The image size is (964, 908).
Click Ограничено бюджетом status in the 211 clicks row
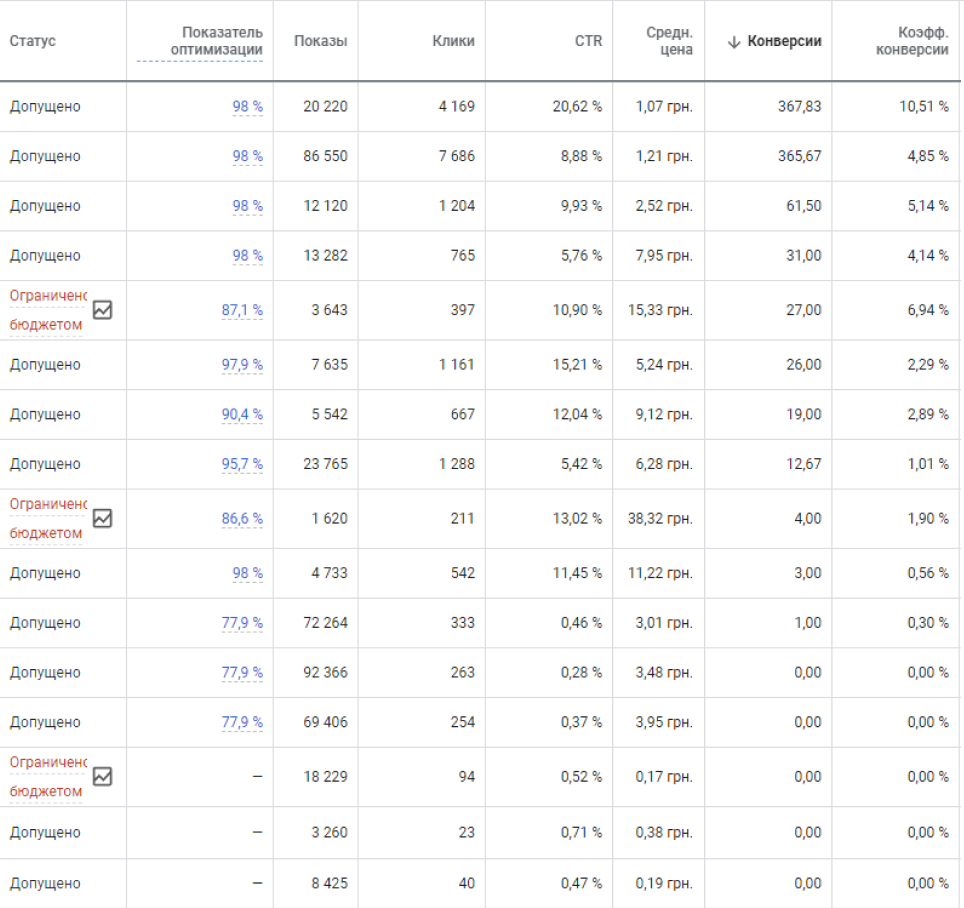pyautogui.click(x=48, y=518)
